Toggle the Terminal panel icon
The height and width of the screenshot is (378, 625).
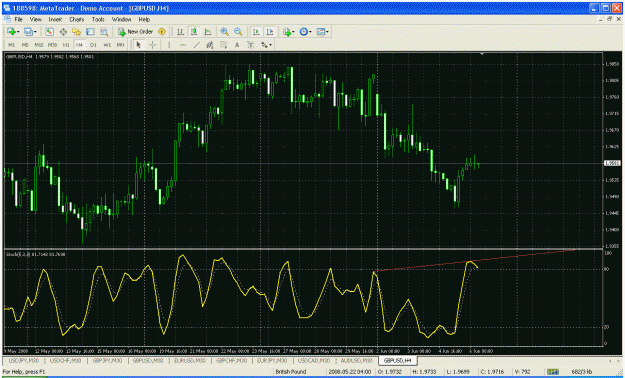90,32
